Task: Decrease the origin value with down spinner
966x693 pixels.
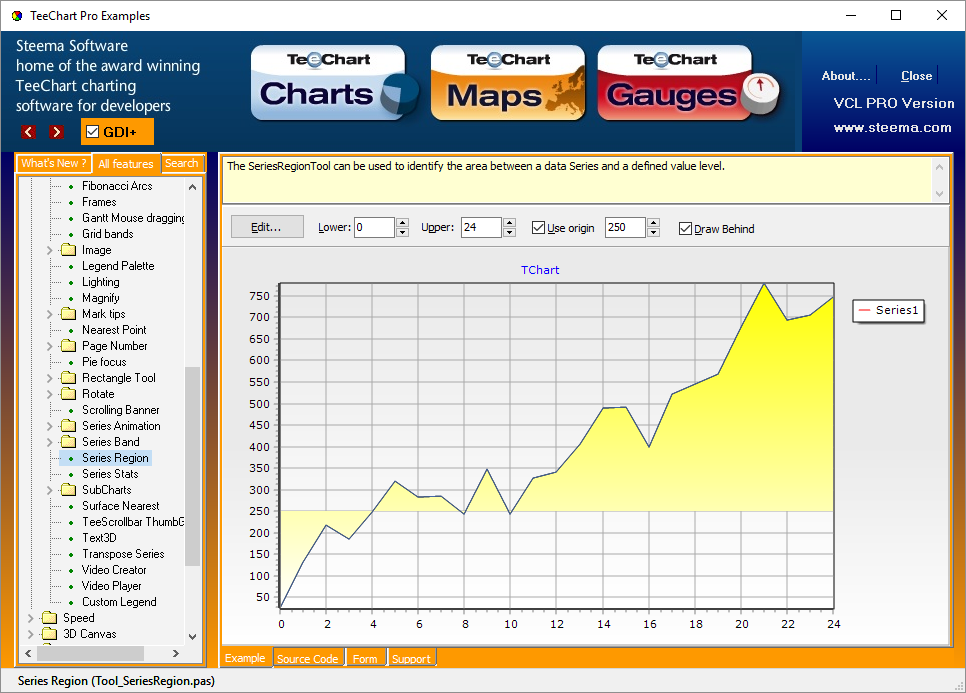Action: coord(654,233)
